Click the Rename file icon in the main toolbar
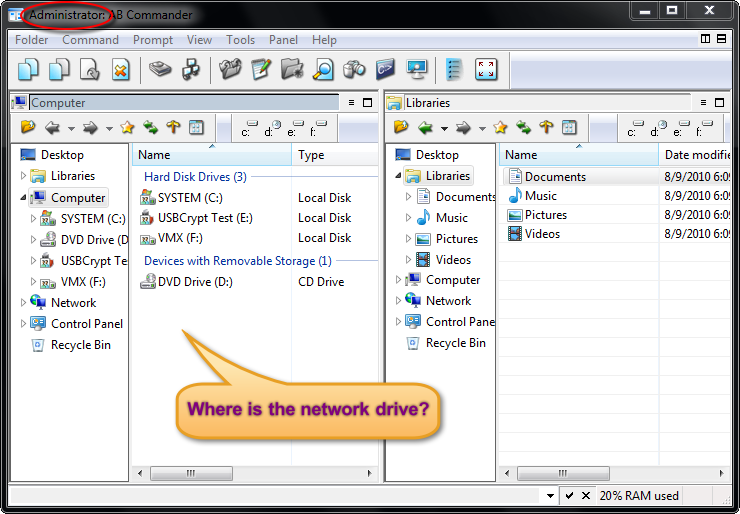 coord(90,70)
